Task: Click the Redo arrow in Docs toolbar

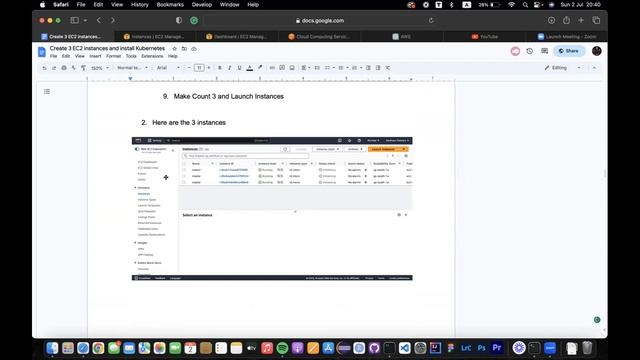Action: [x=54, y=68]
